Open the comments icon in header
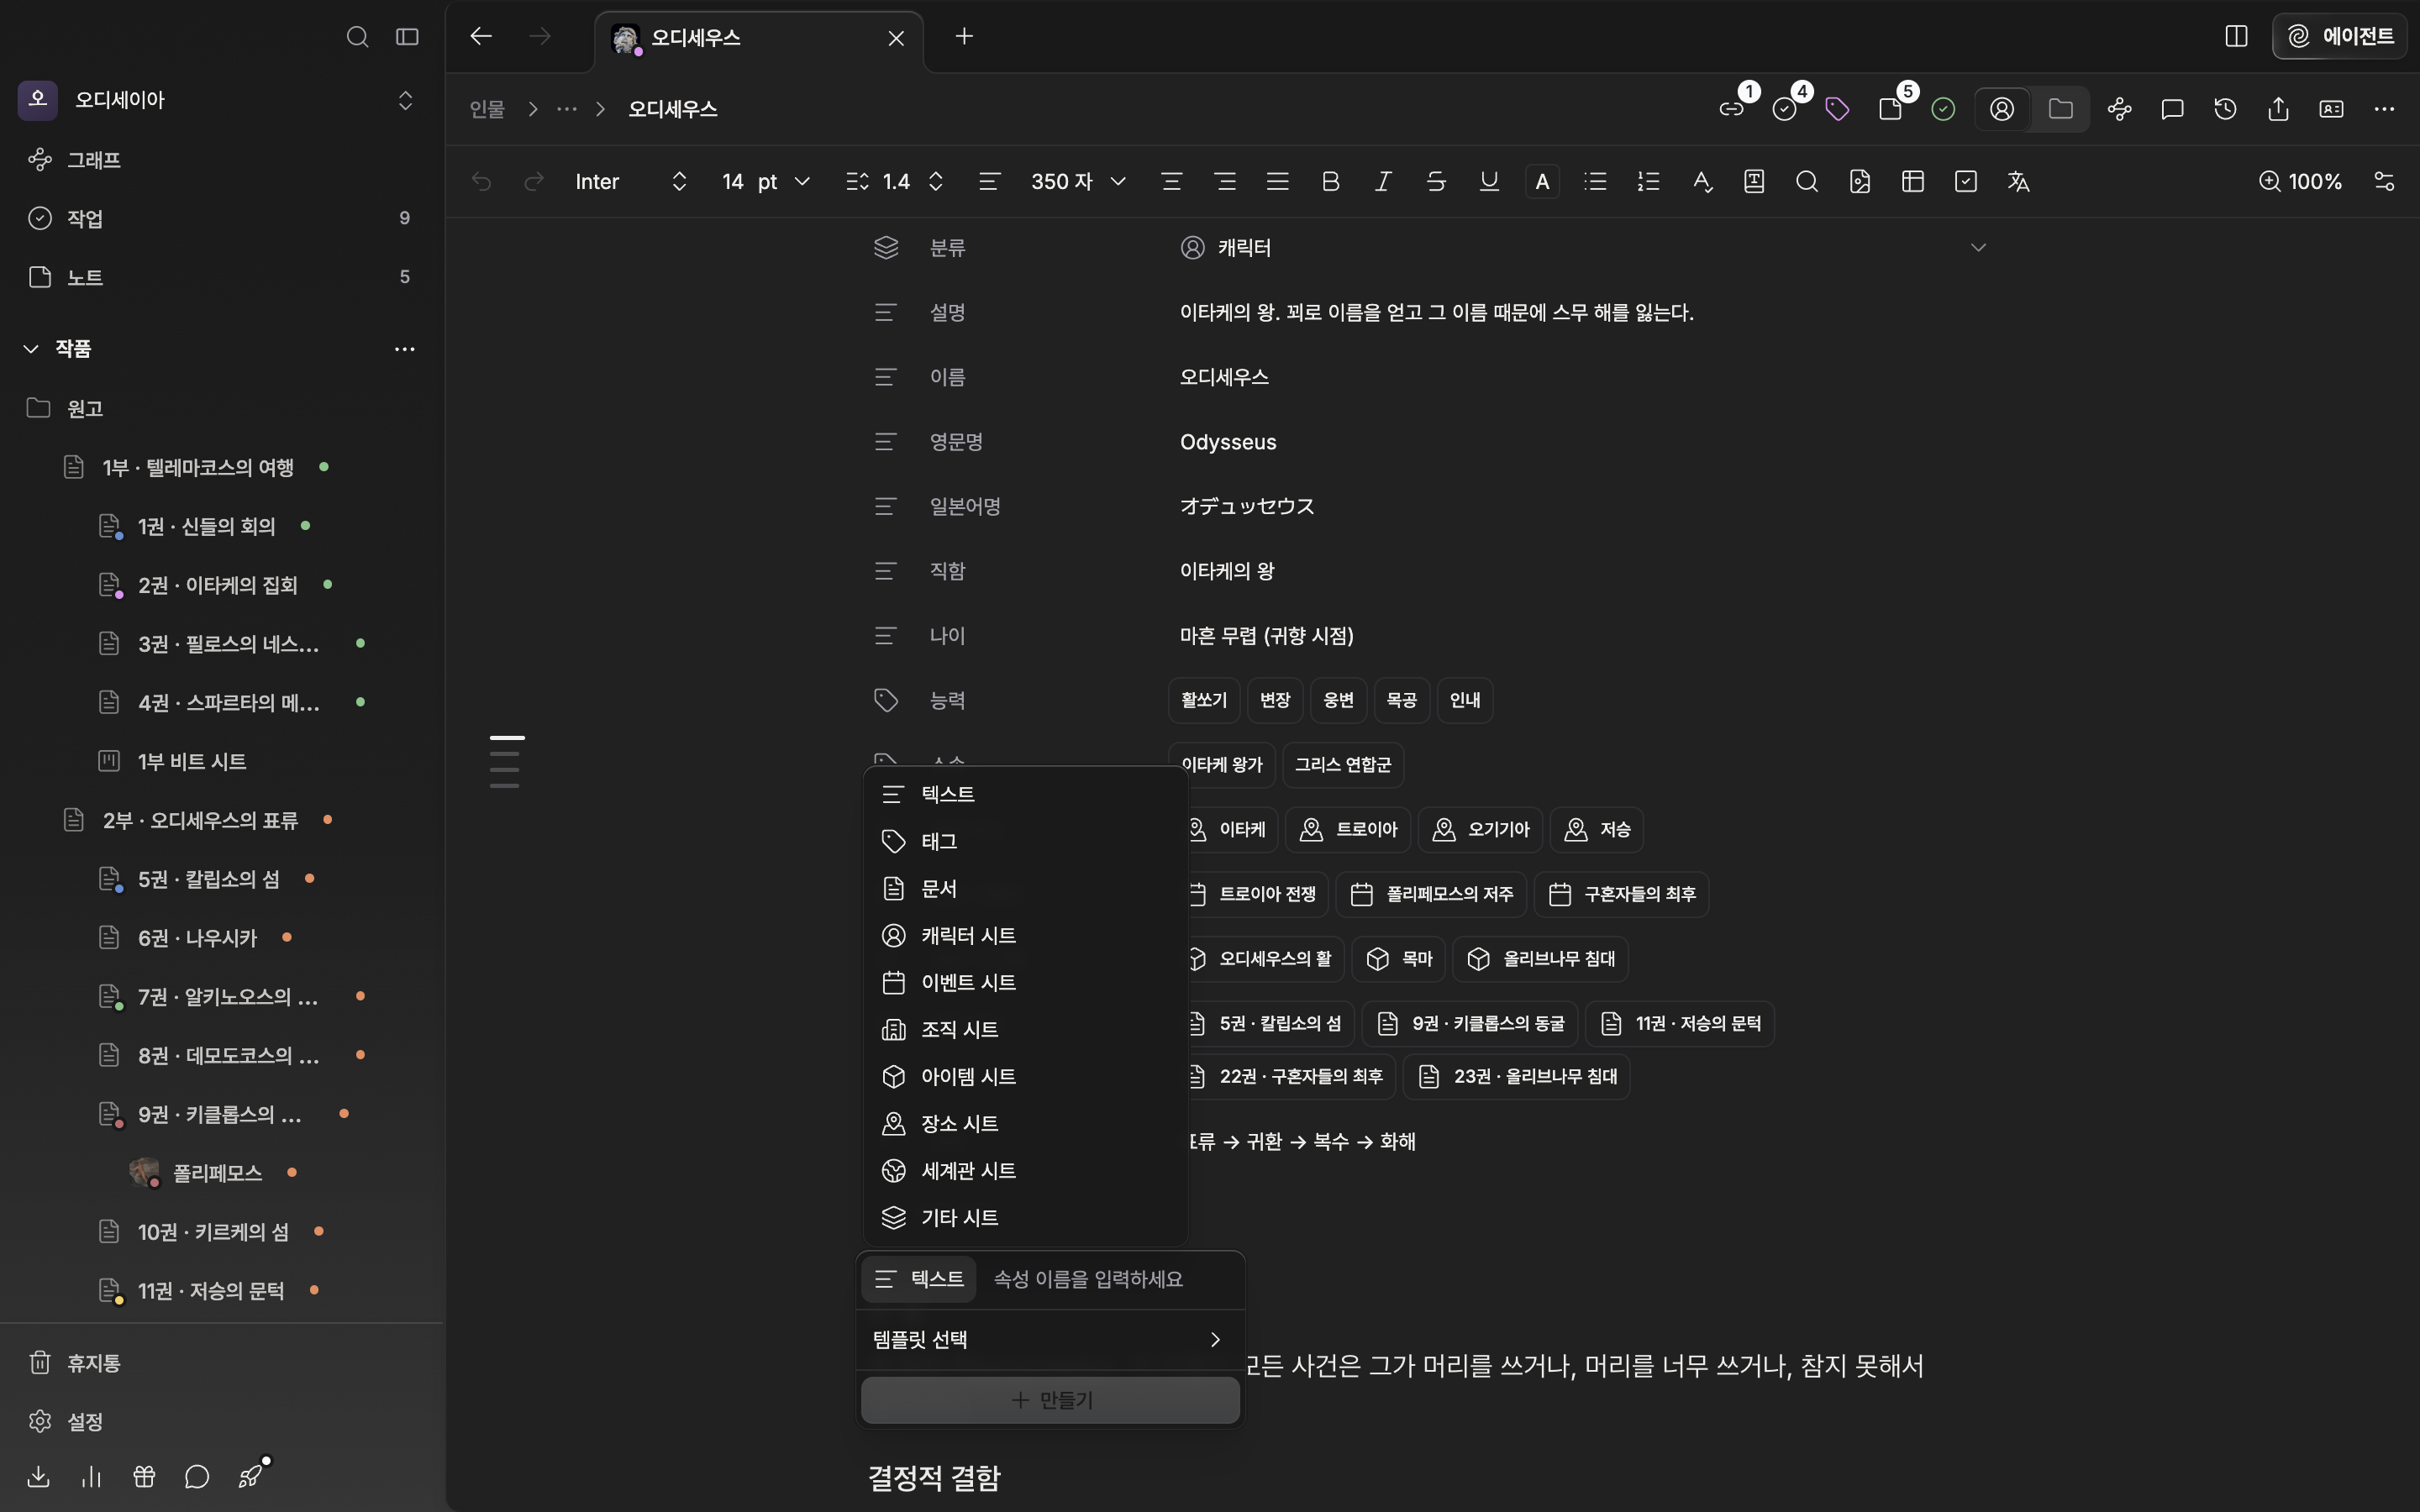2420x1512 pixels. [x=2172, y=109]
